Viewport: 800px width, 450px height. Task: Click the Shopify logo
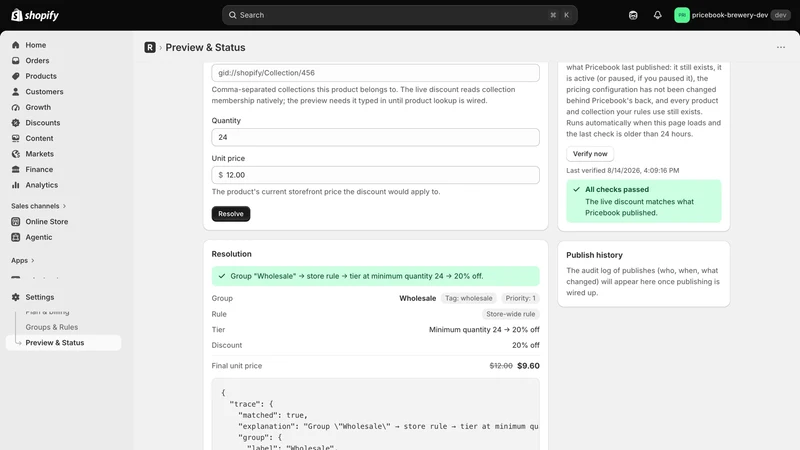click(x=35, y=15)
